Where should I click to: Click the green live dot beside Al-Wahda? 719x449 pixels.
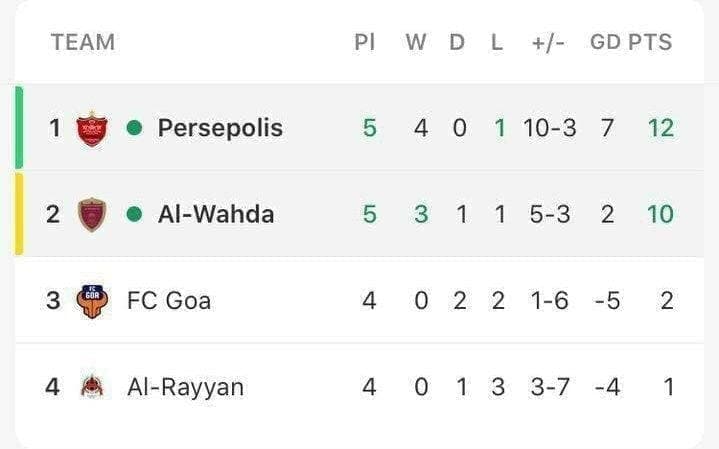point(134,214)
